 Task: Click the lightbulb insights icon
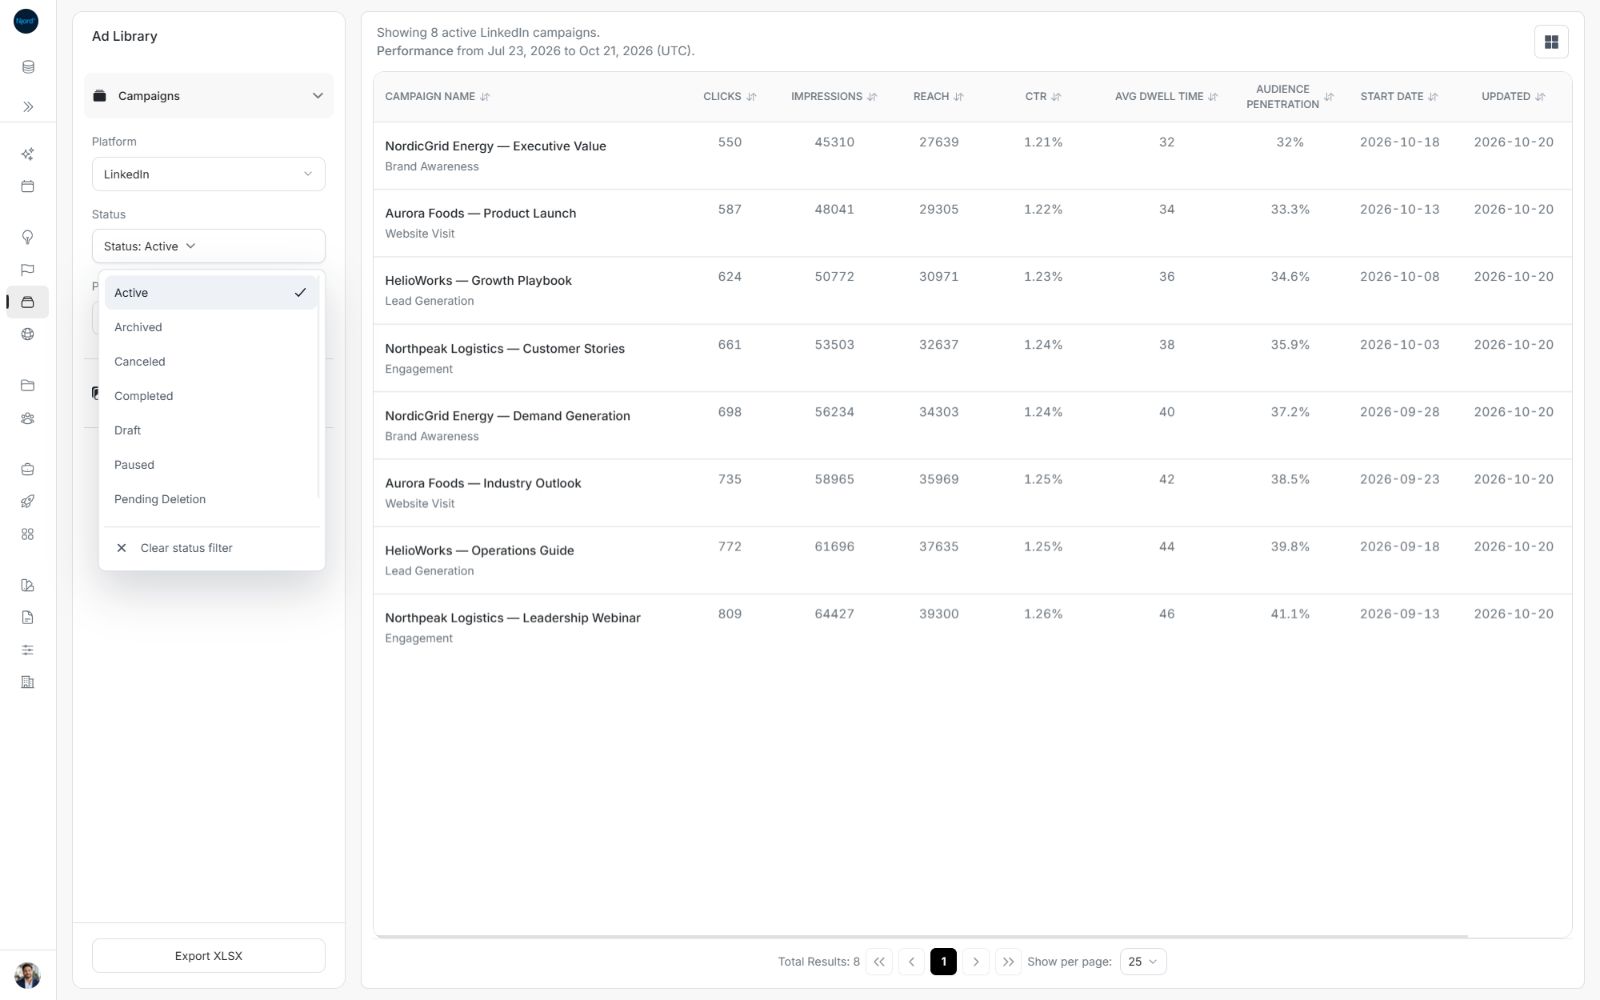pos(28,237)
